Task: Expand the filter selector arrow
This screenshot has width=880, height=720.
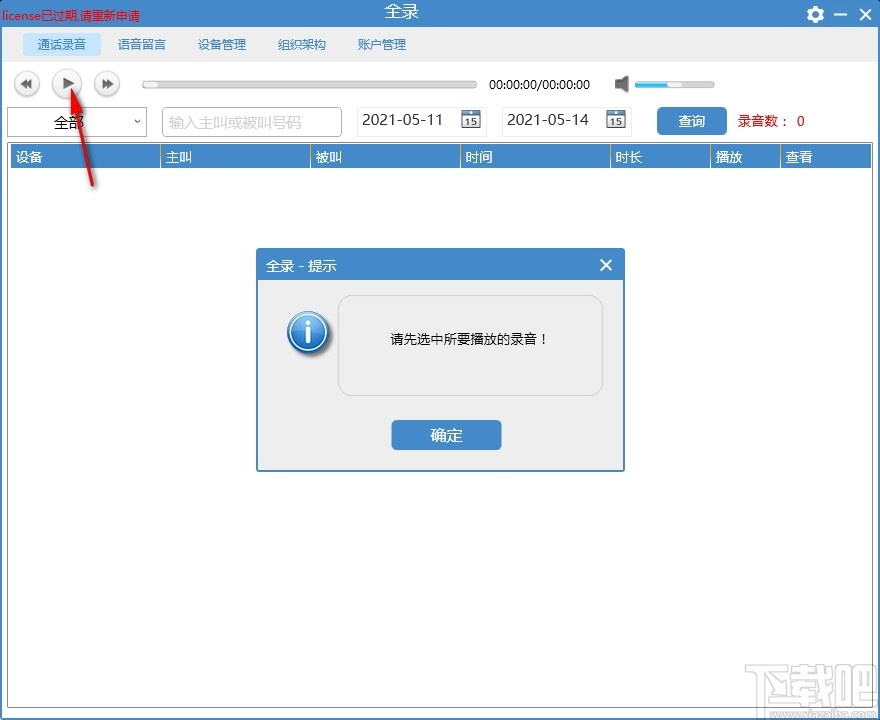Action: (138, 121)
